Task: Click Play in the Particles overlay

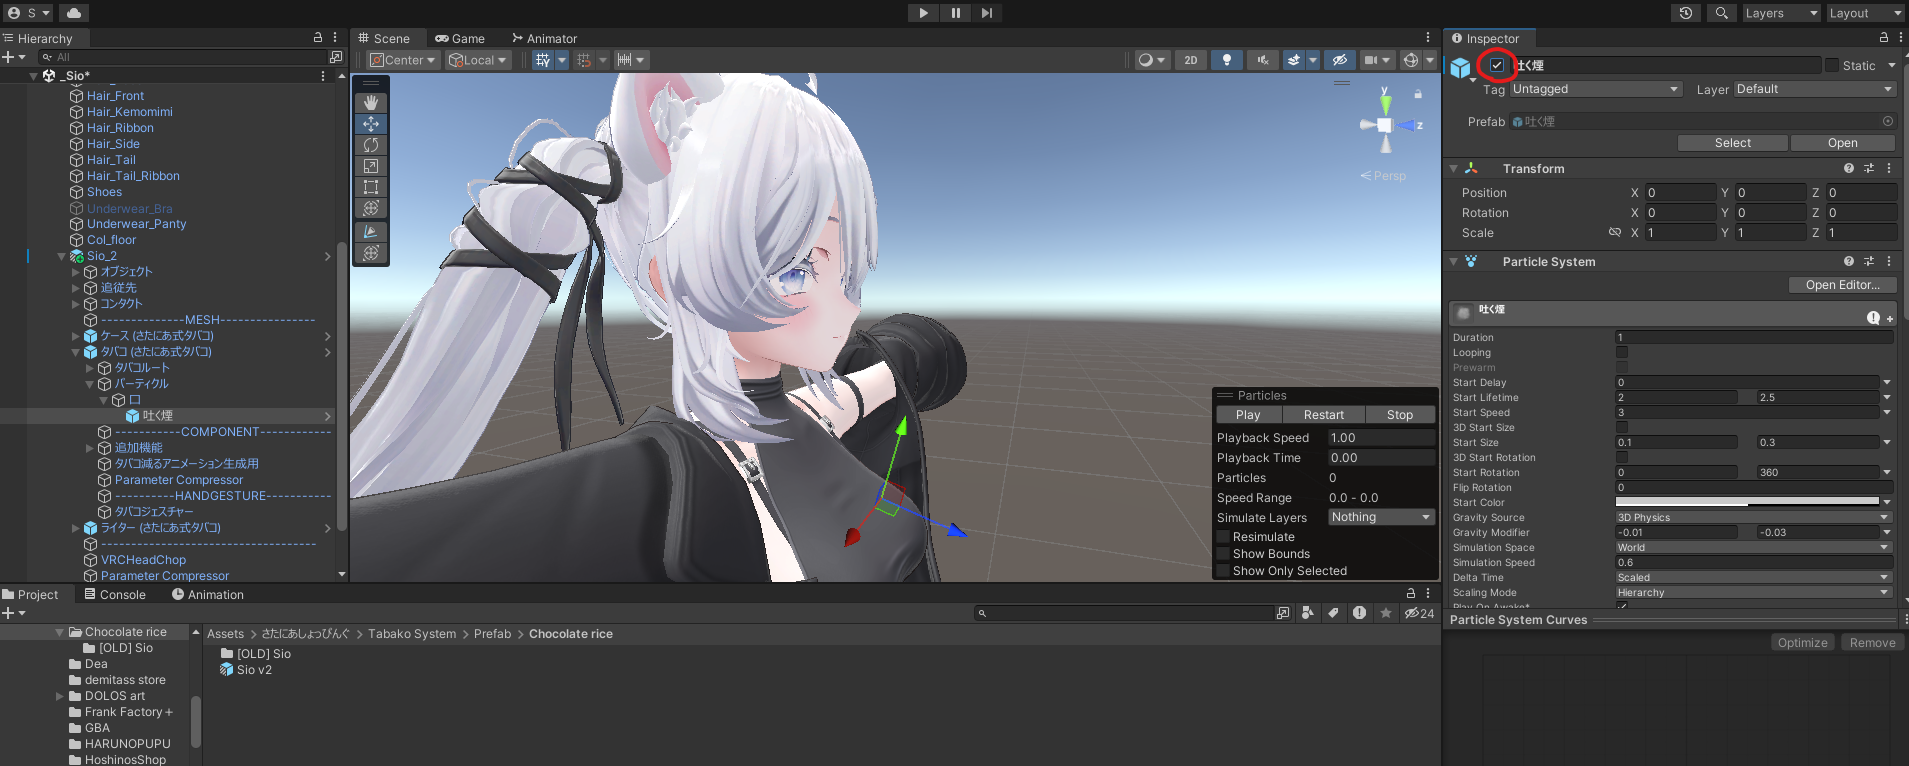Action: pyautogui.click(x=1248, y=415)
